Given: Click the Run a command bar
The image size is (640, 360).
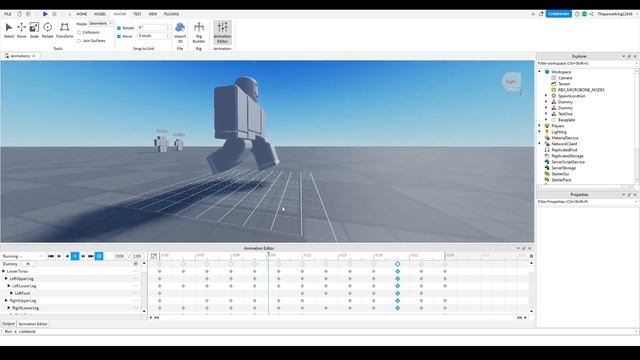Looking at the screenshot, I should (320, 331).
